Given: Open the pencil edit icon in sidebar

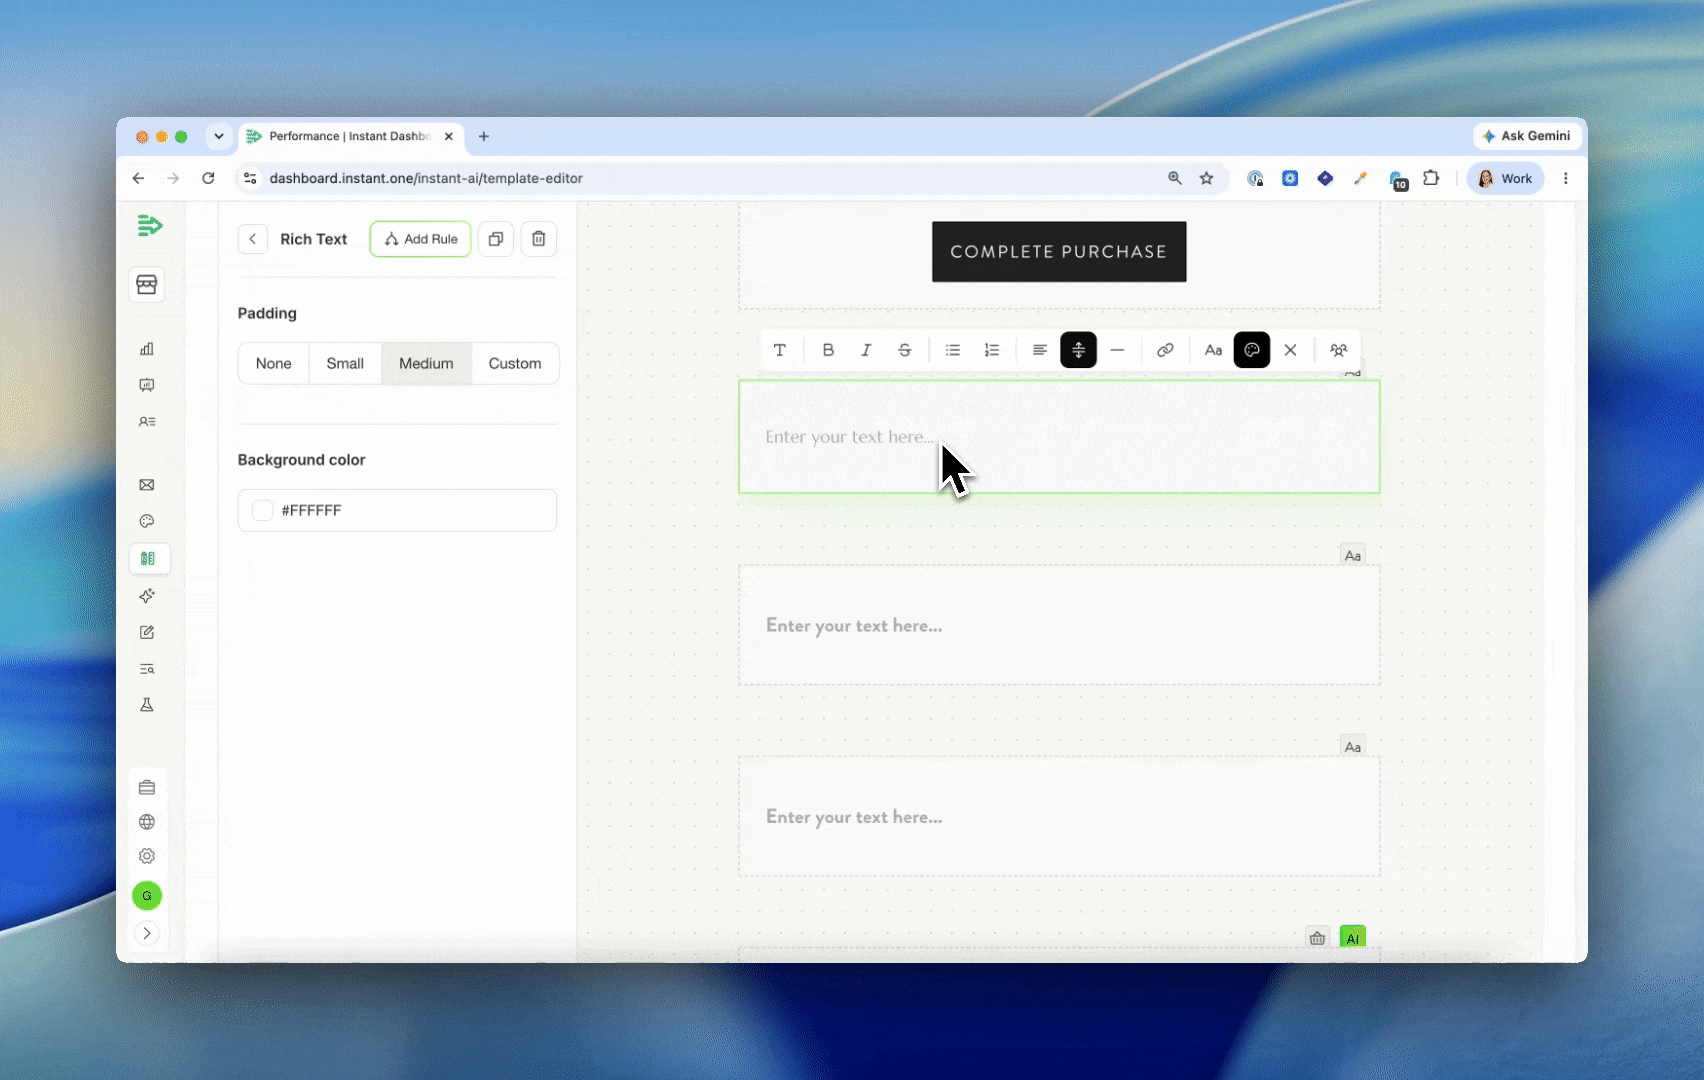Looking at the screenshot, I should pos(147,632).
